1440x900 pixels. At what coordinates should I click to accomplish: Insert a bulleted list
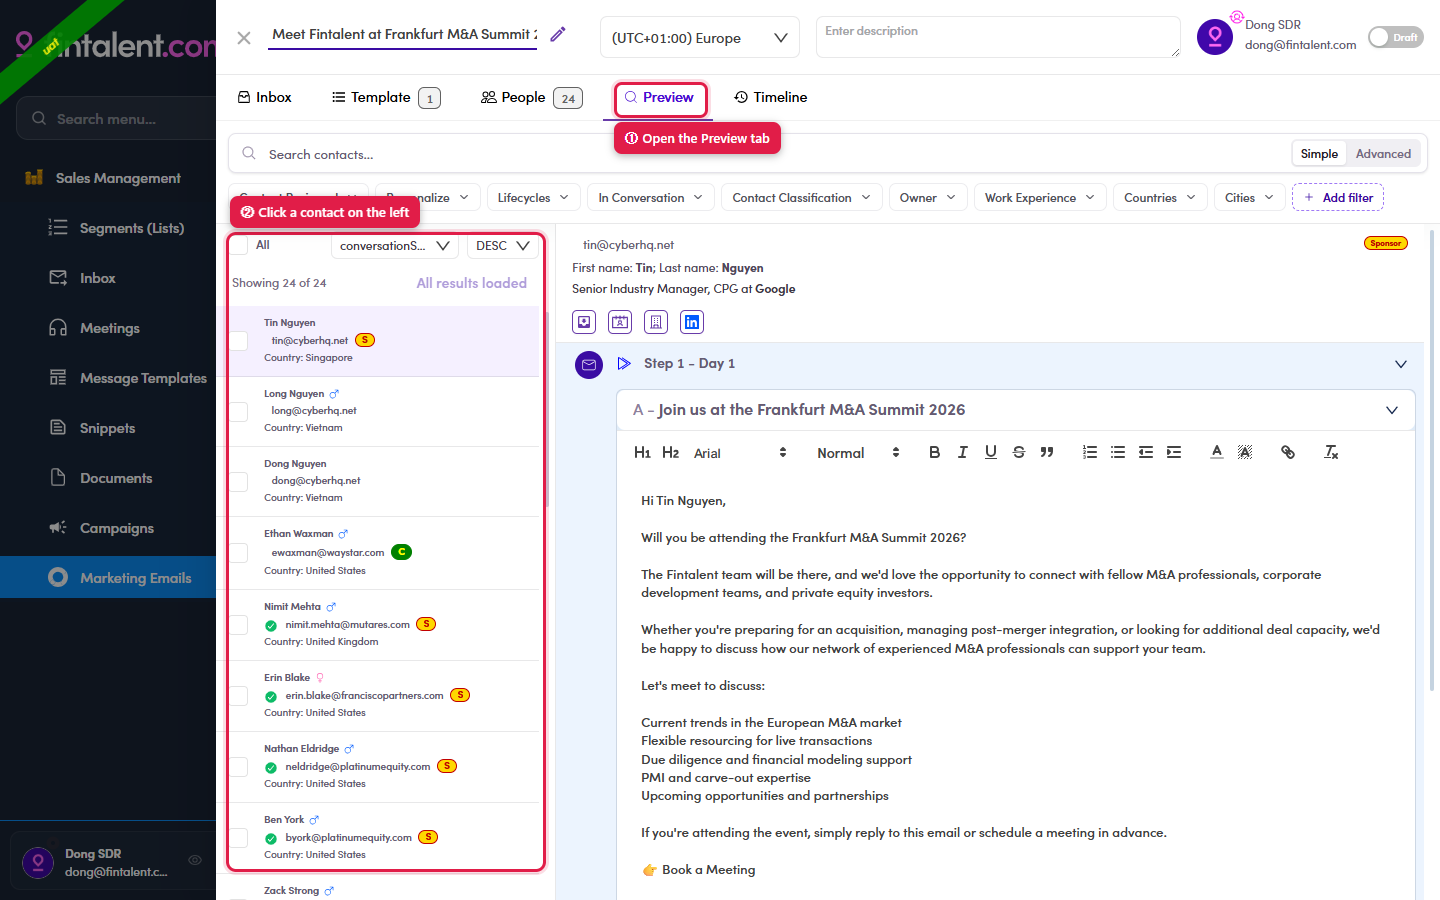[1117, 452]
